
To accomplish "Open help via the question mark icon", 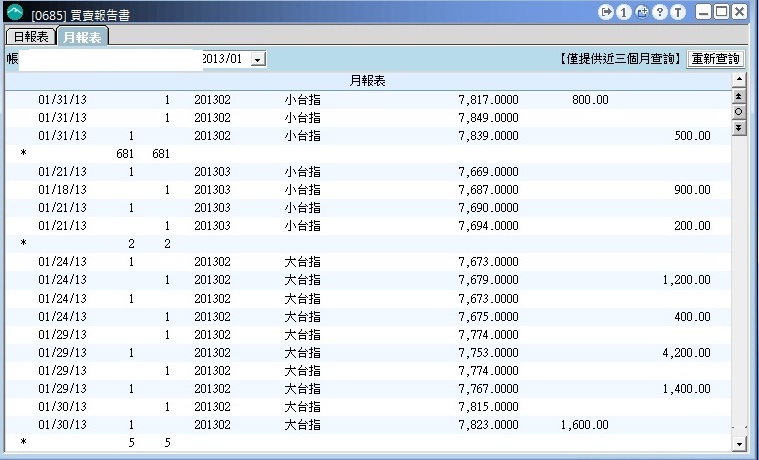I will tap(660, 12).
